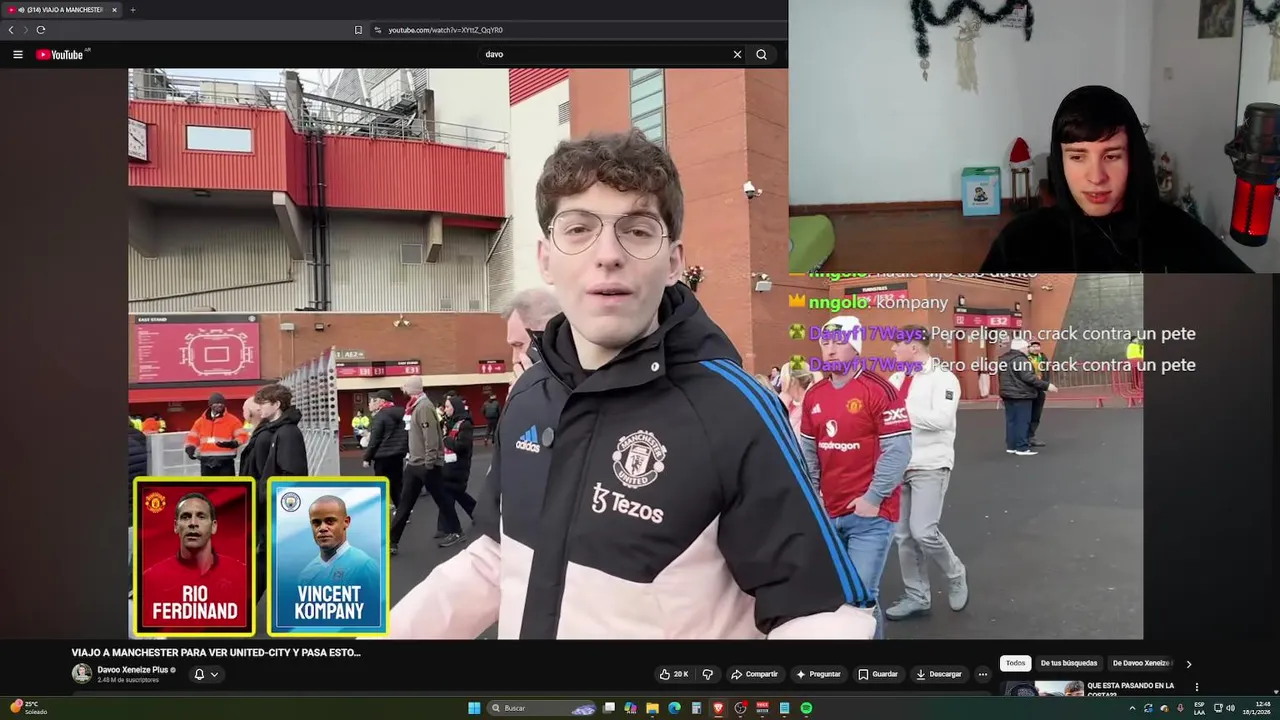This screenshot has height=720, width=1280.
Task: Open volume control in the system tray
Action: tap(1230, 708)
